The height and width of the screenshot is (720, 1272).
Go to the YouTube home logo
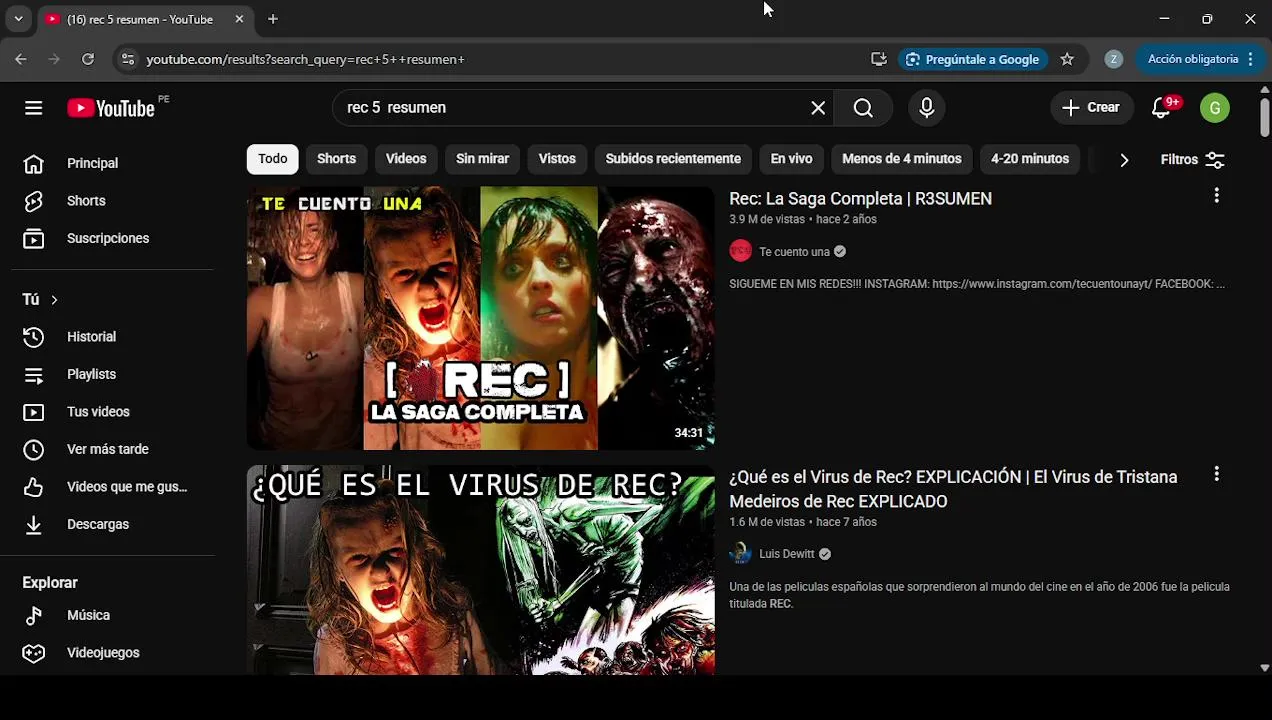coord(111,108)
